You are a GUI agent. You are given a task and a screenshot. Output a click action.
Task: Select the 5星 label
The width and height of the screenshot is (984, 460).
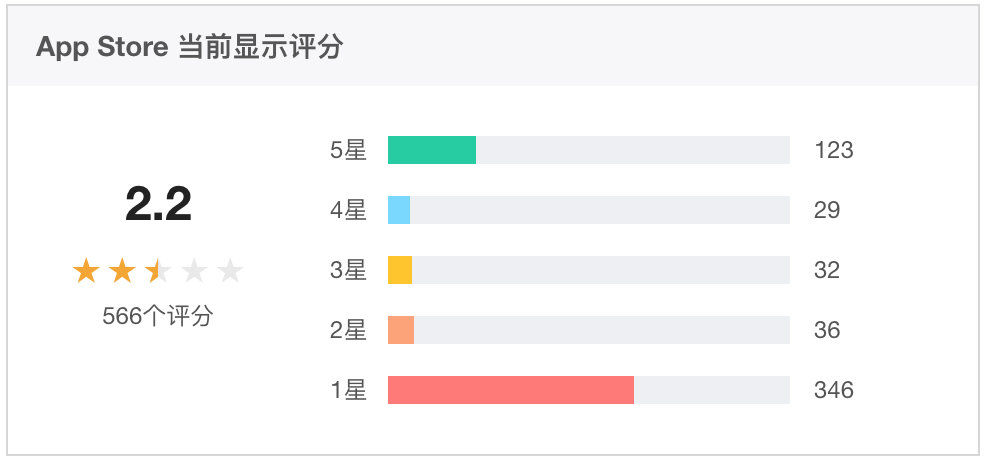coord(348,151)
